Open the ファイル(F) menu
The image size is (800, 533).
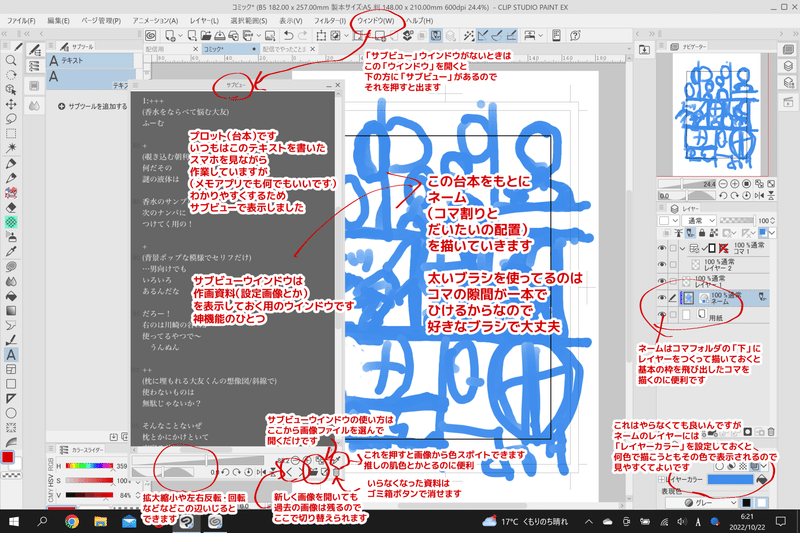(21, 20)
